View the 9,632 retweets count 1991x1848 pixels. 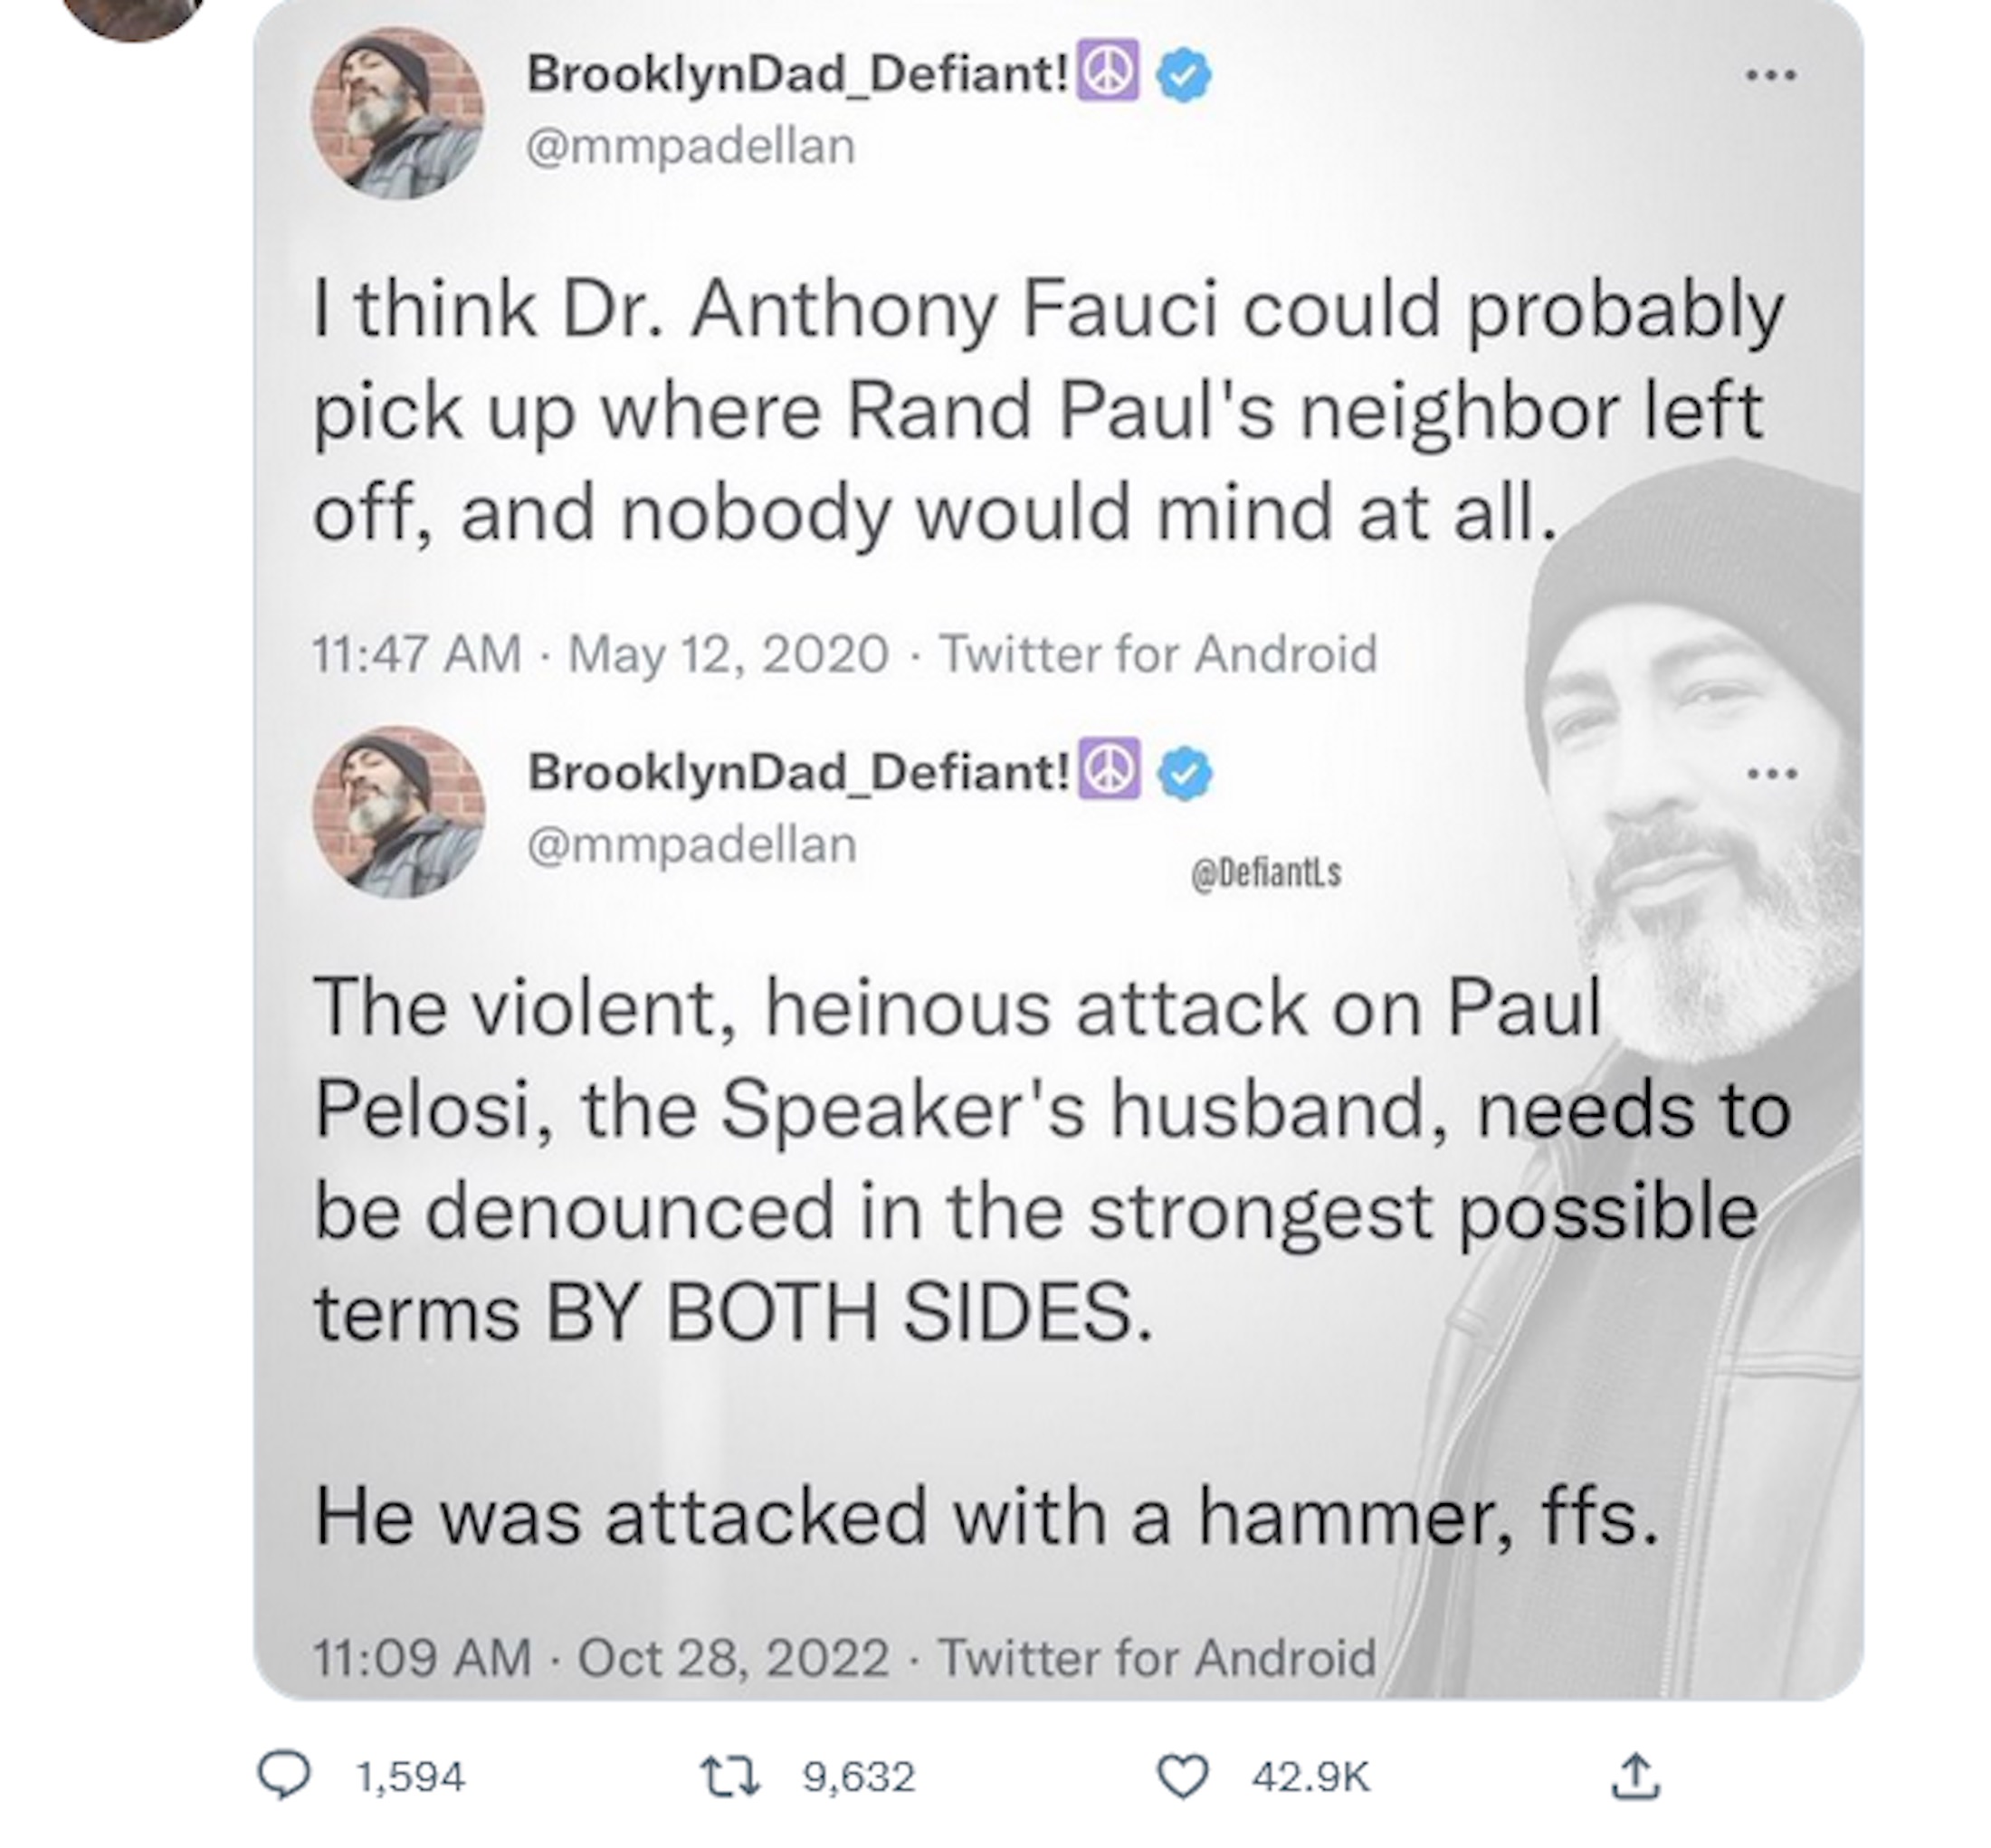point(858,1777)
